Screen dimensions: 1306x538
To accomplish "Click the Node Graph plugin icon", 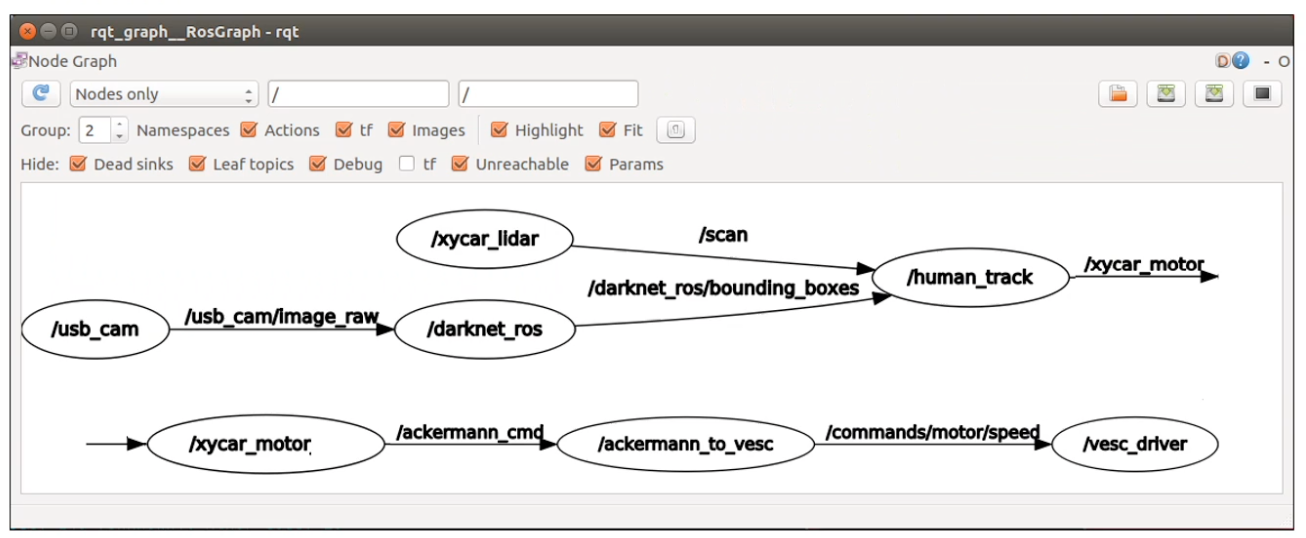I will point(19,61).
